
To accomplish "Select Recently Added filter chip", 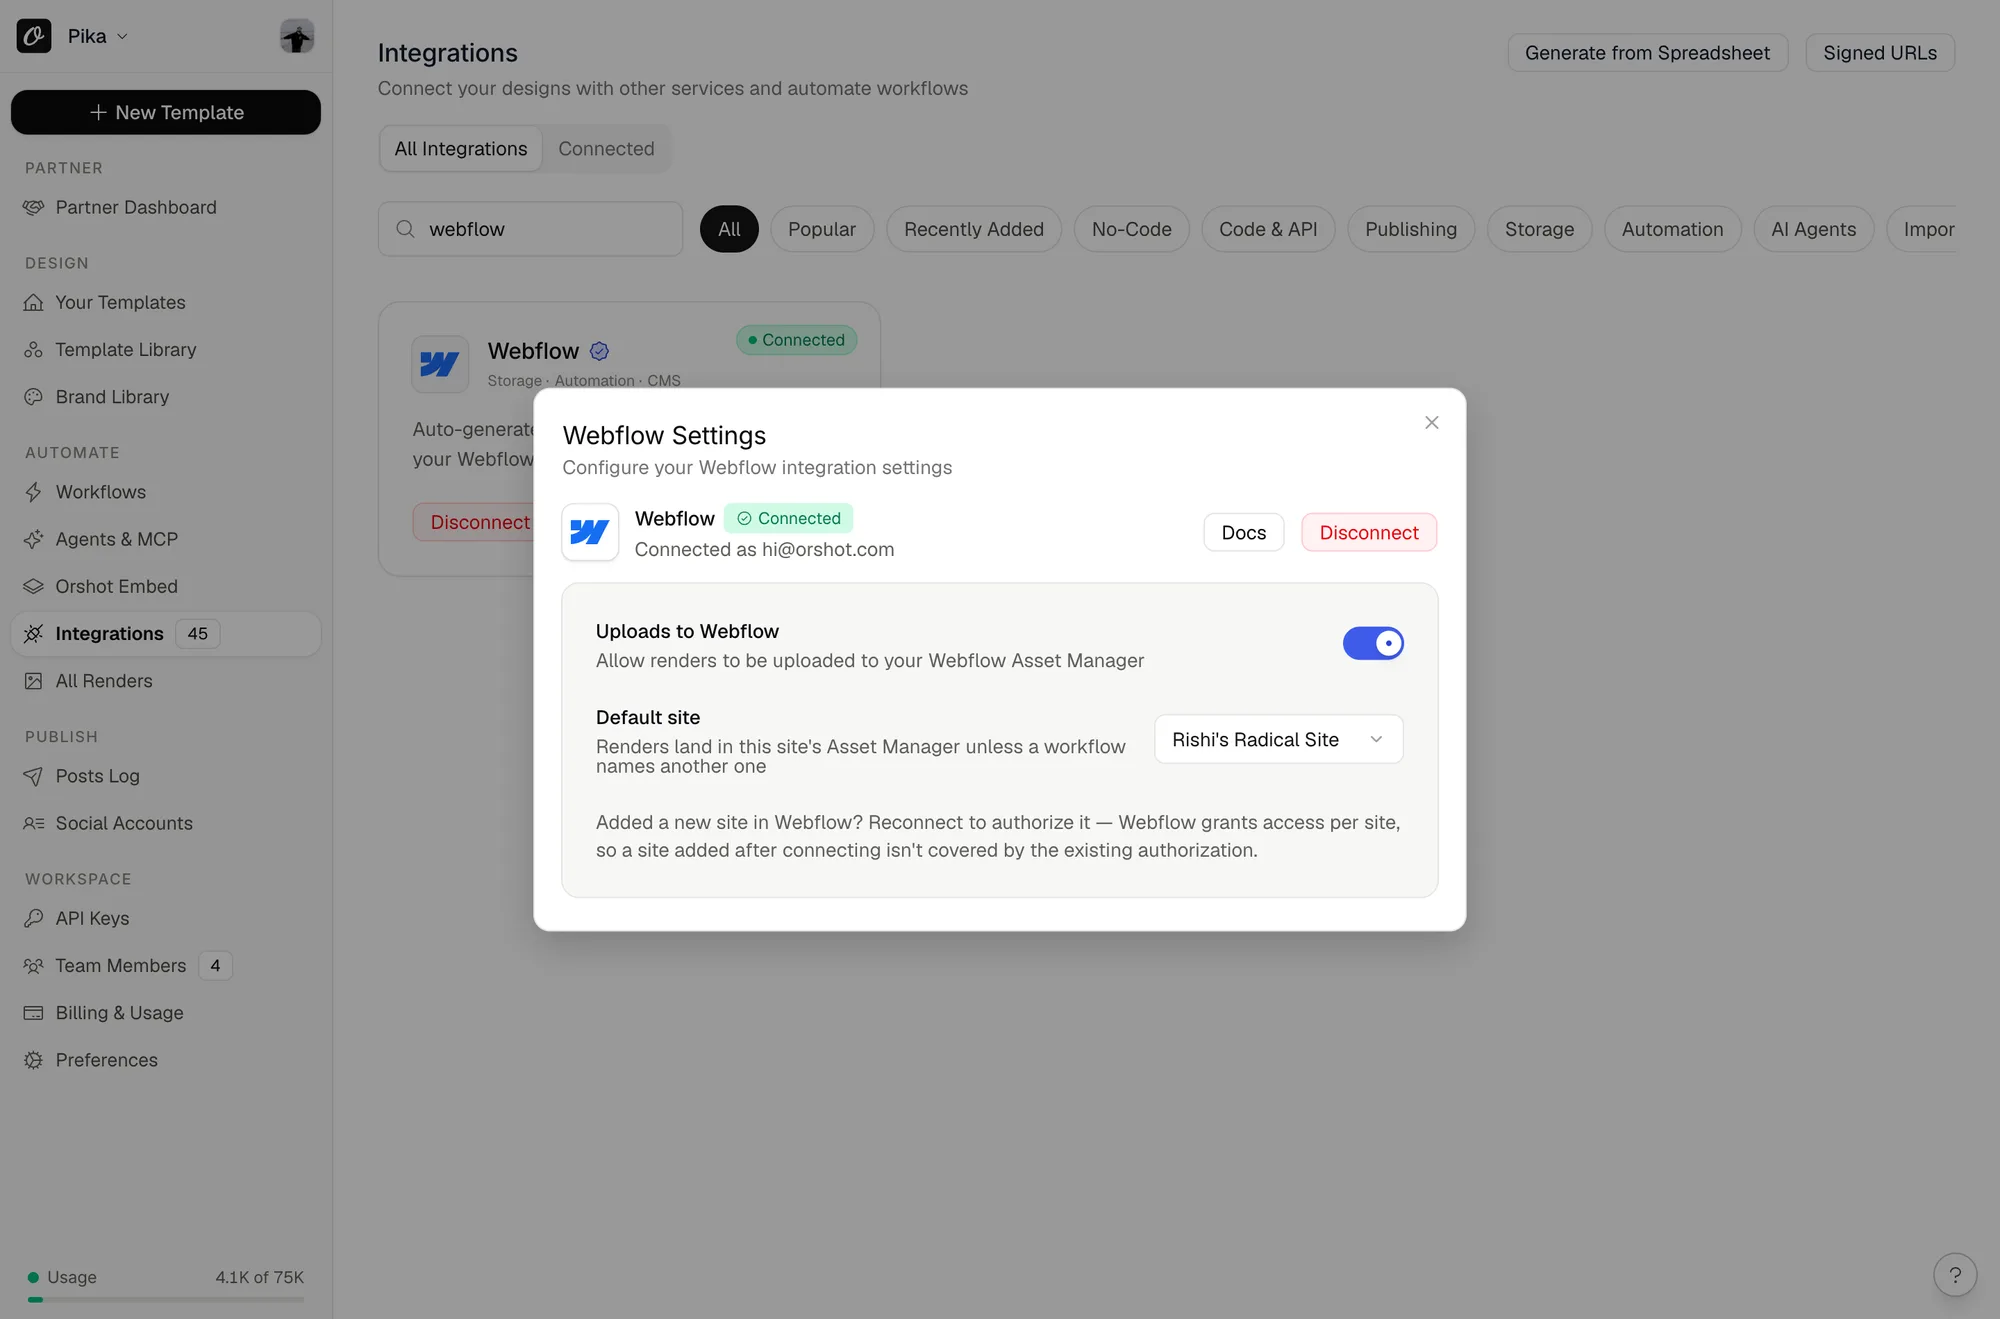I will (x=974, y=229).
